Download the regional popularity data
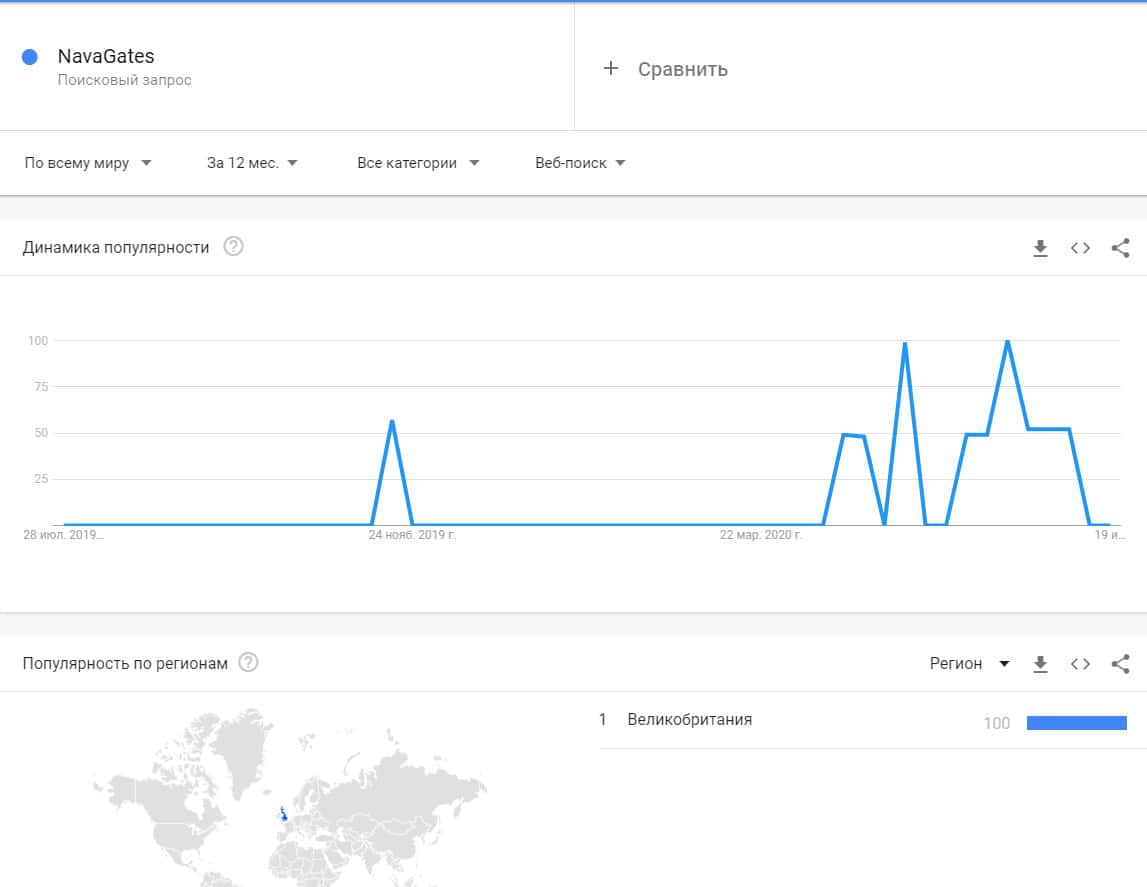 coord(1040,663)
